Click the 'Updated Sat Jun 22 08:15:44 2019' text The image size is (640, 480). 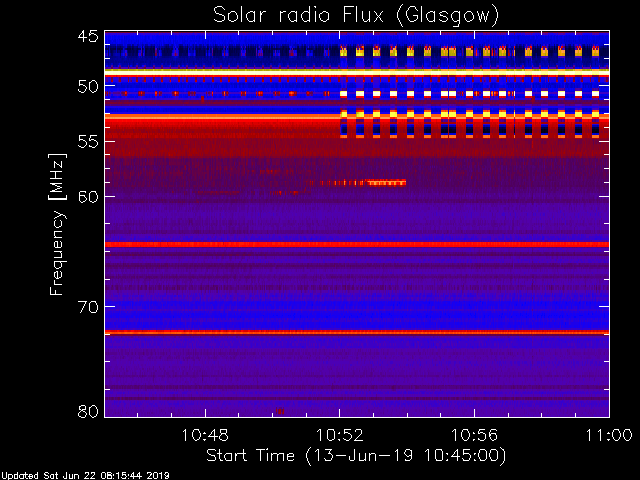[85, 476]
